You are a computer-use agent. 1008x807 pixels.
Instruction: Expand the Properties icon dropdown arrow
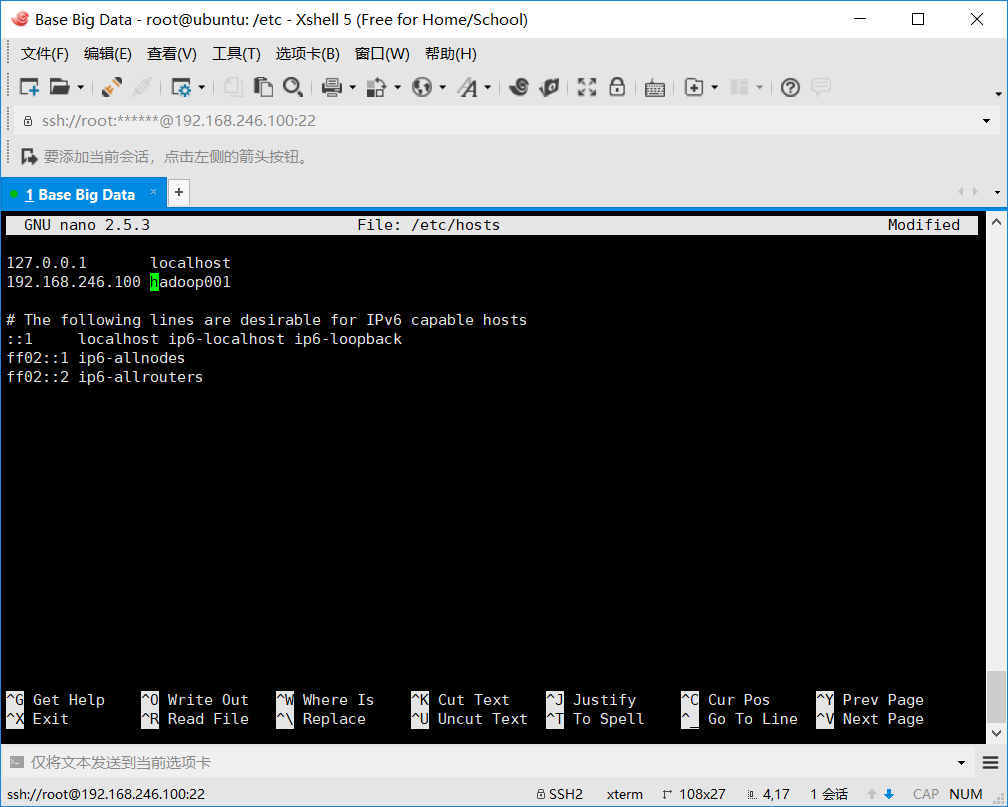coord(201,87)
